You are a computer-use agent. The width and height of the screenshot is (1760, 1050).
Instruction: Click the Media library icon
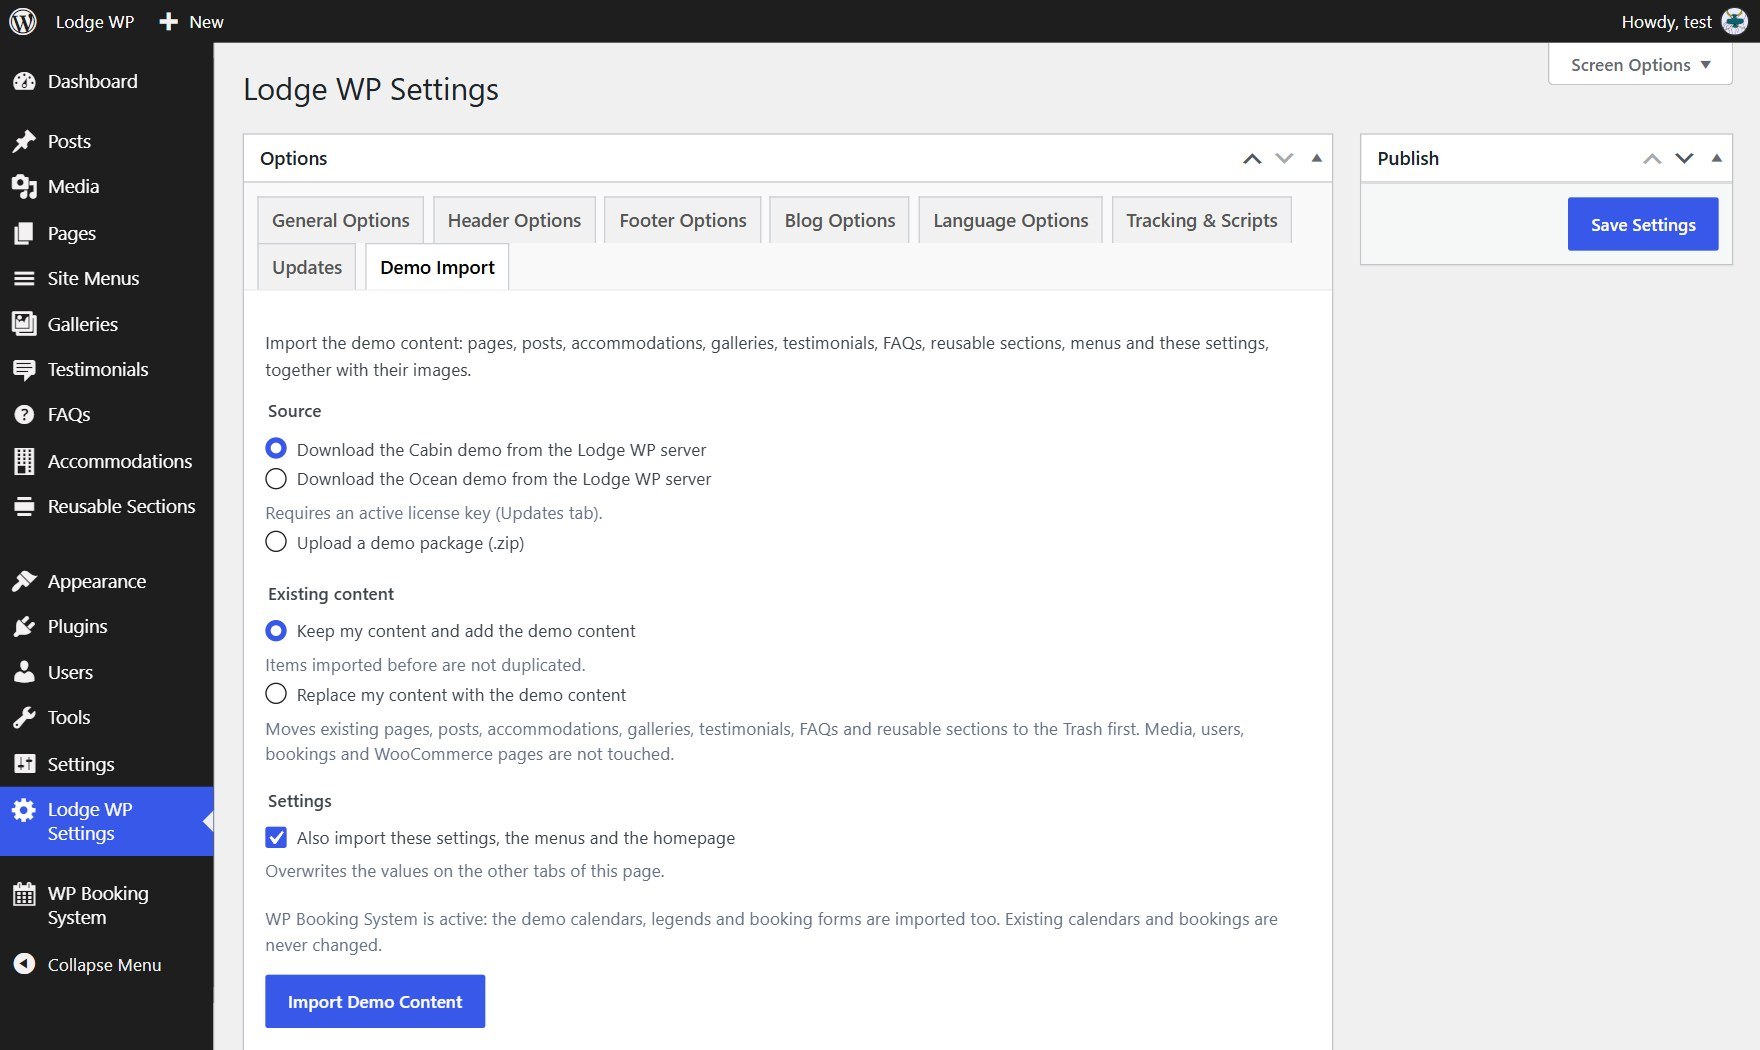coord(24,187)
